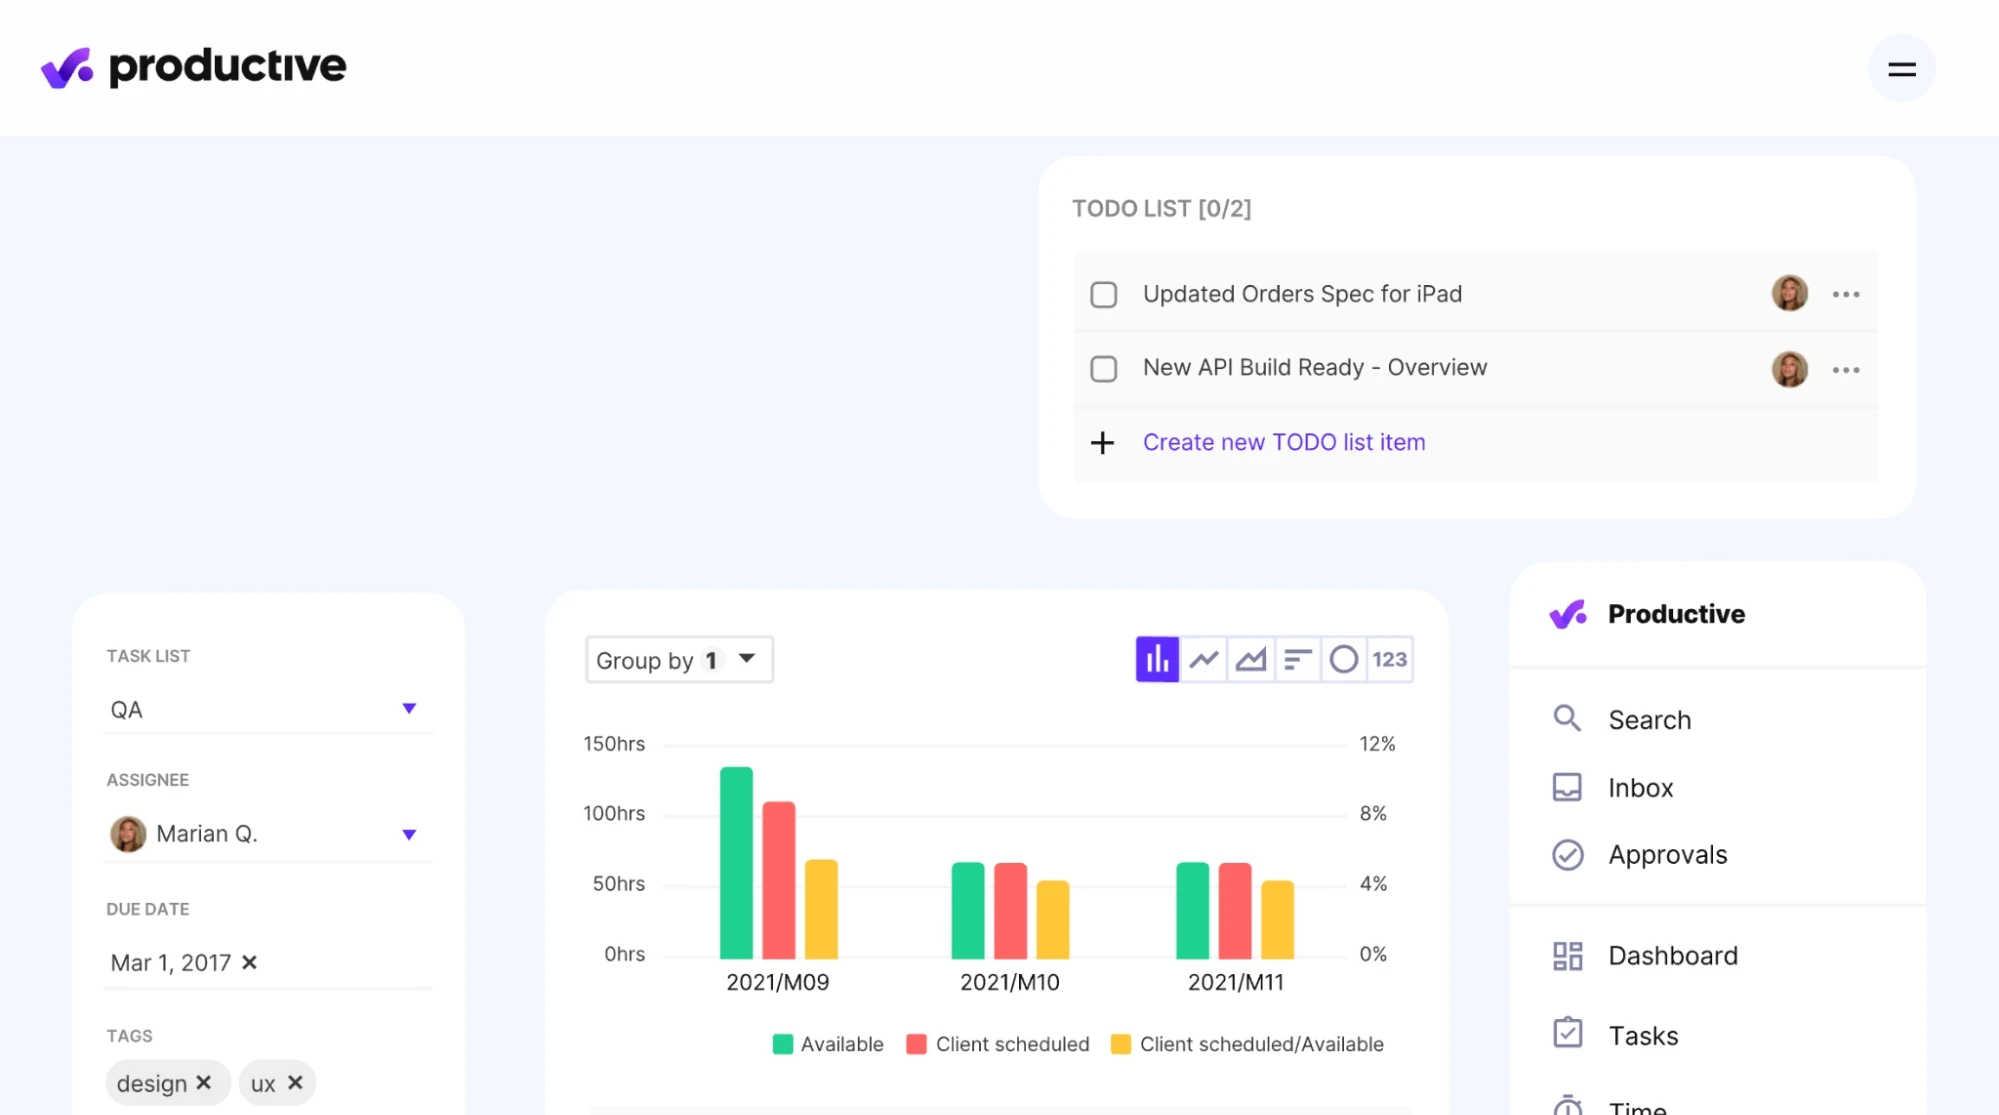This screenshot has width=1999, height=1115.
Task: Click the numeric view icon (123)
Action: [x=1389, y=659]
